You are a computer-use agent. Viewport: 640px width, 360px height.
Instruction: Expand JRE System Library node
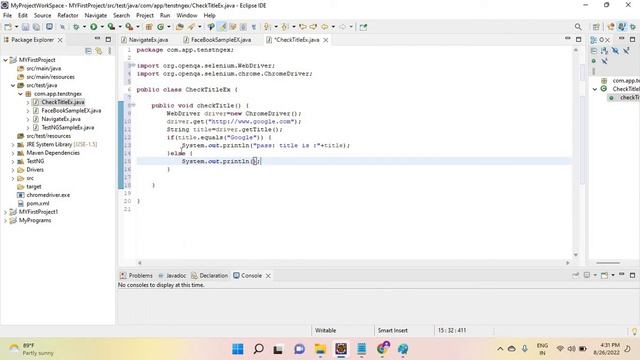pyautogui.click(x=13, y=144)
